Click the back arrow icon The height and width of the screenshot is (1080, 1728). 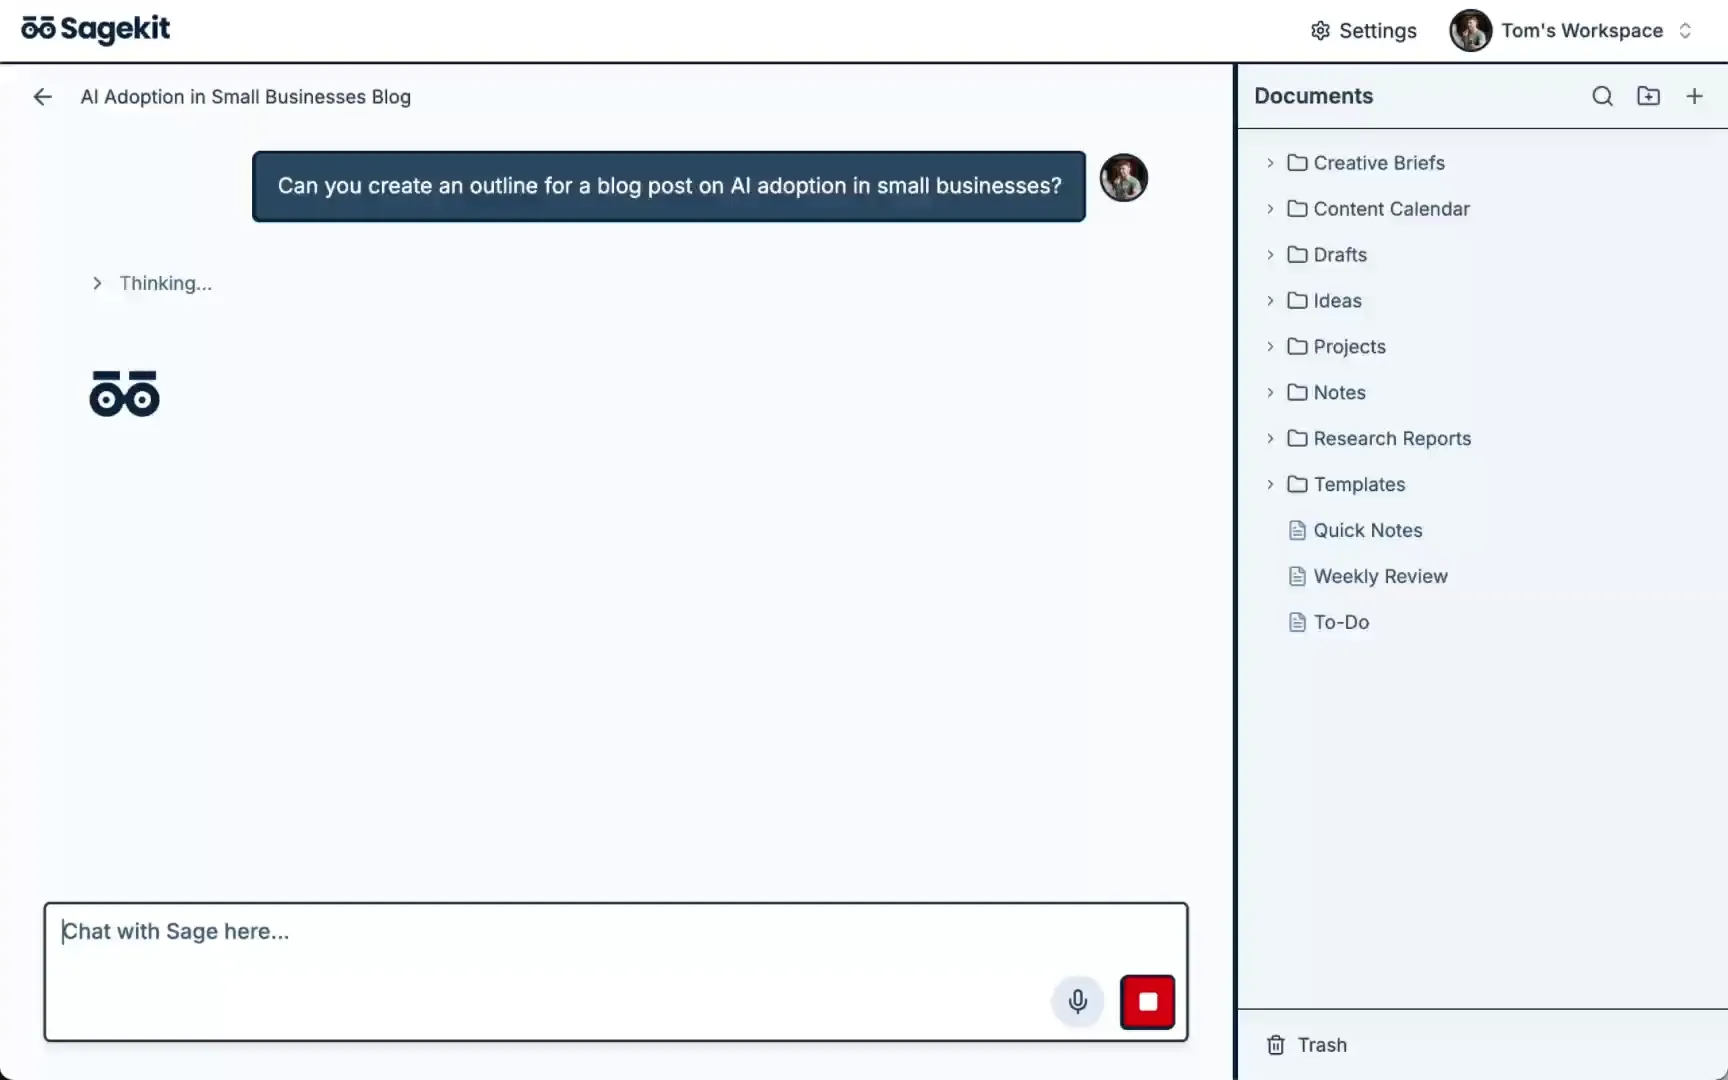coord(42,97)
